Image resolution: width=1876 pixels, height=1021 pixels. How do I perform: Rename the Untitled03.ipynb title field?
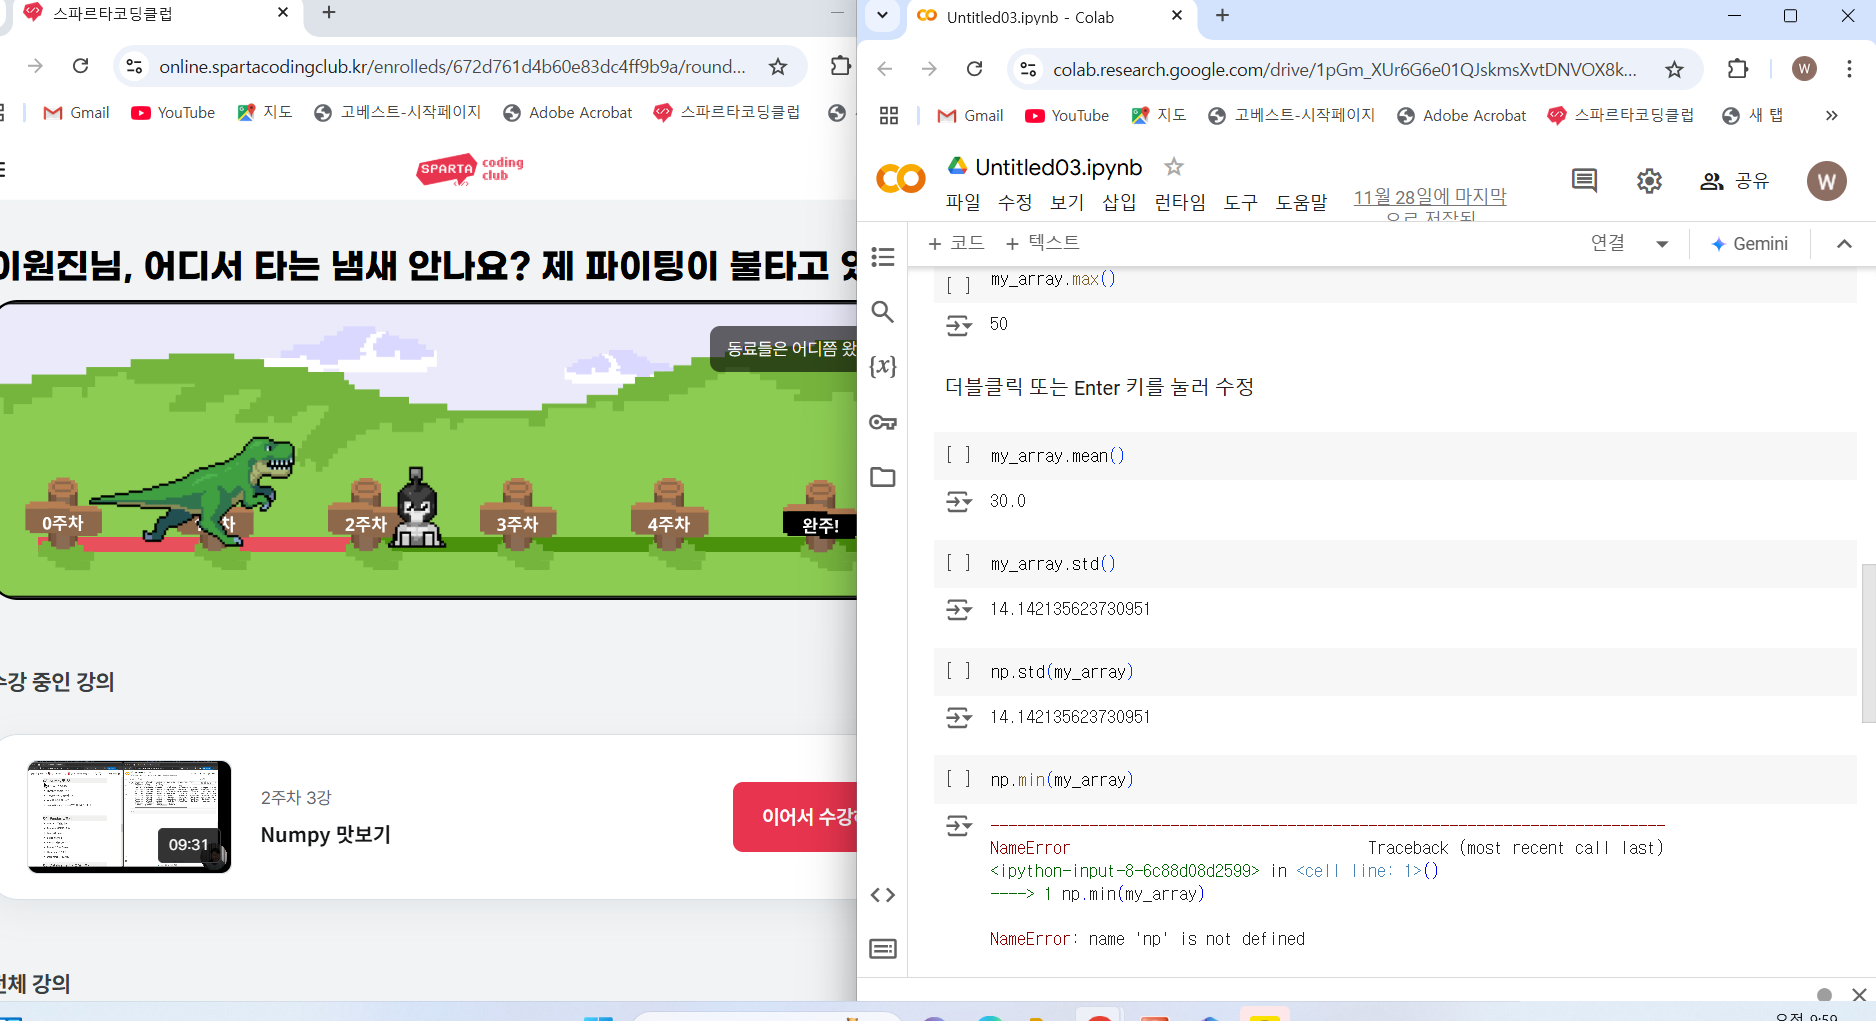pos(1058,167)
